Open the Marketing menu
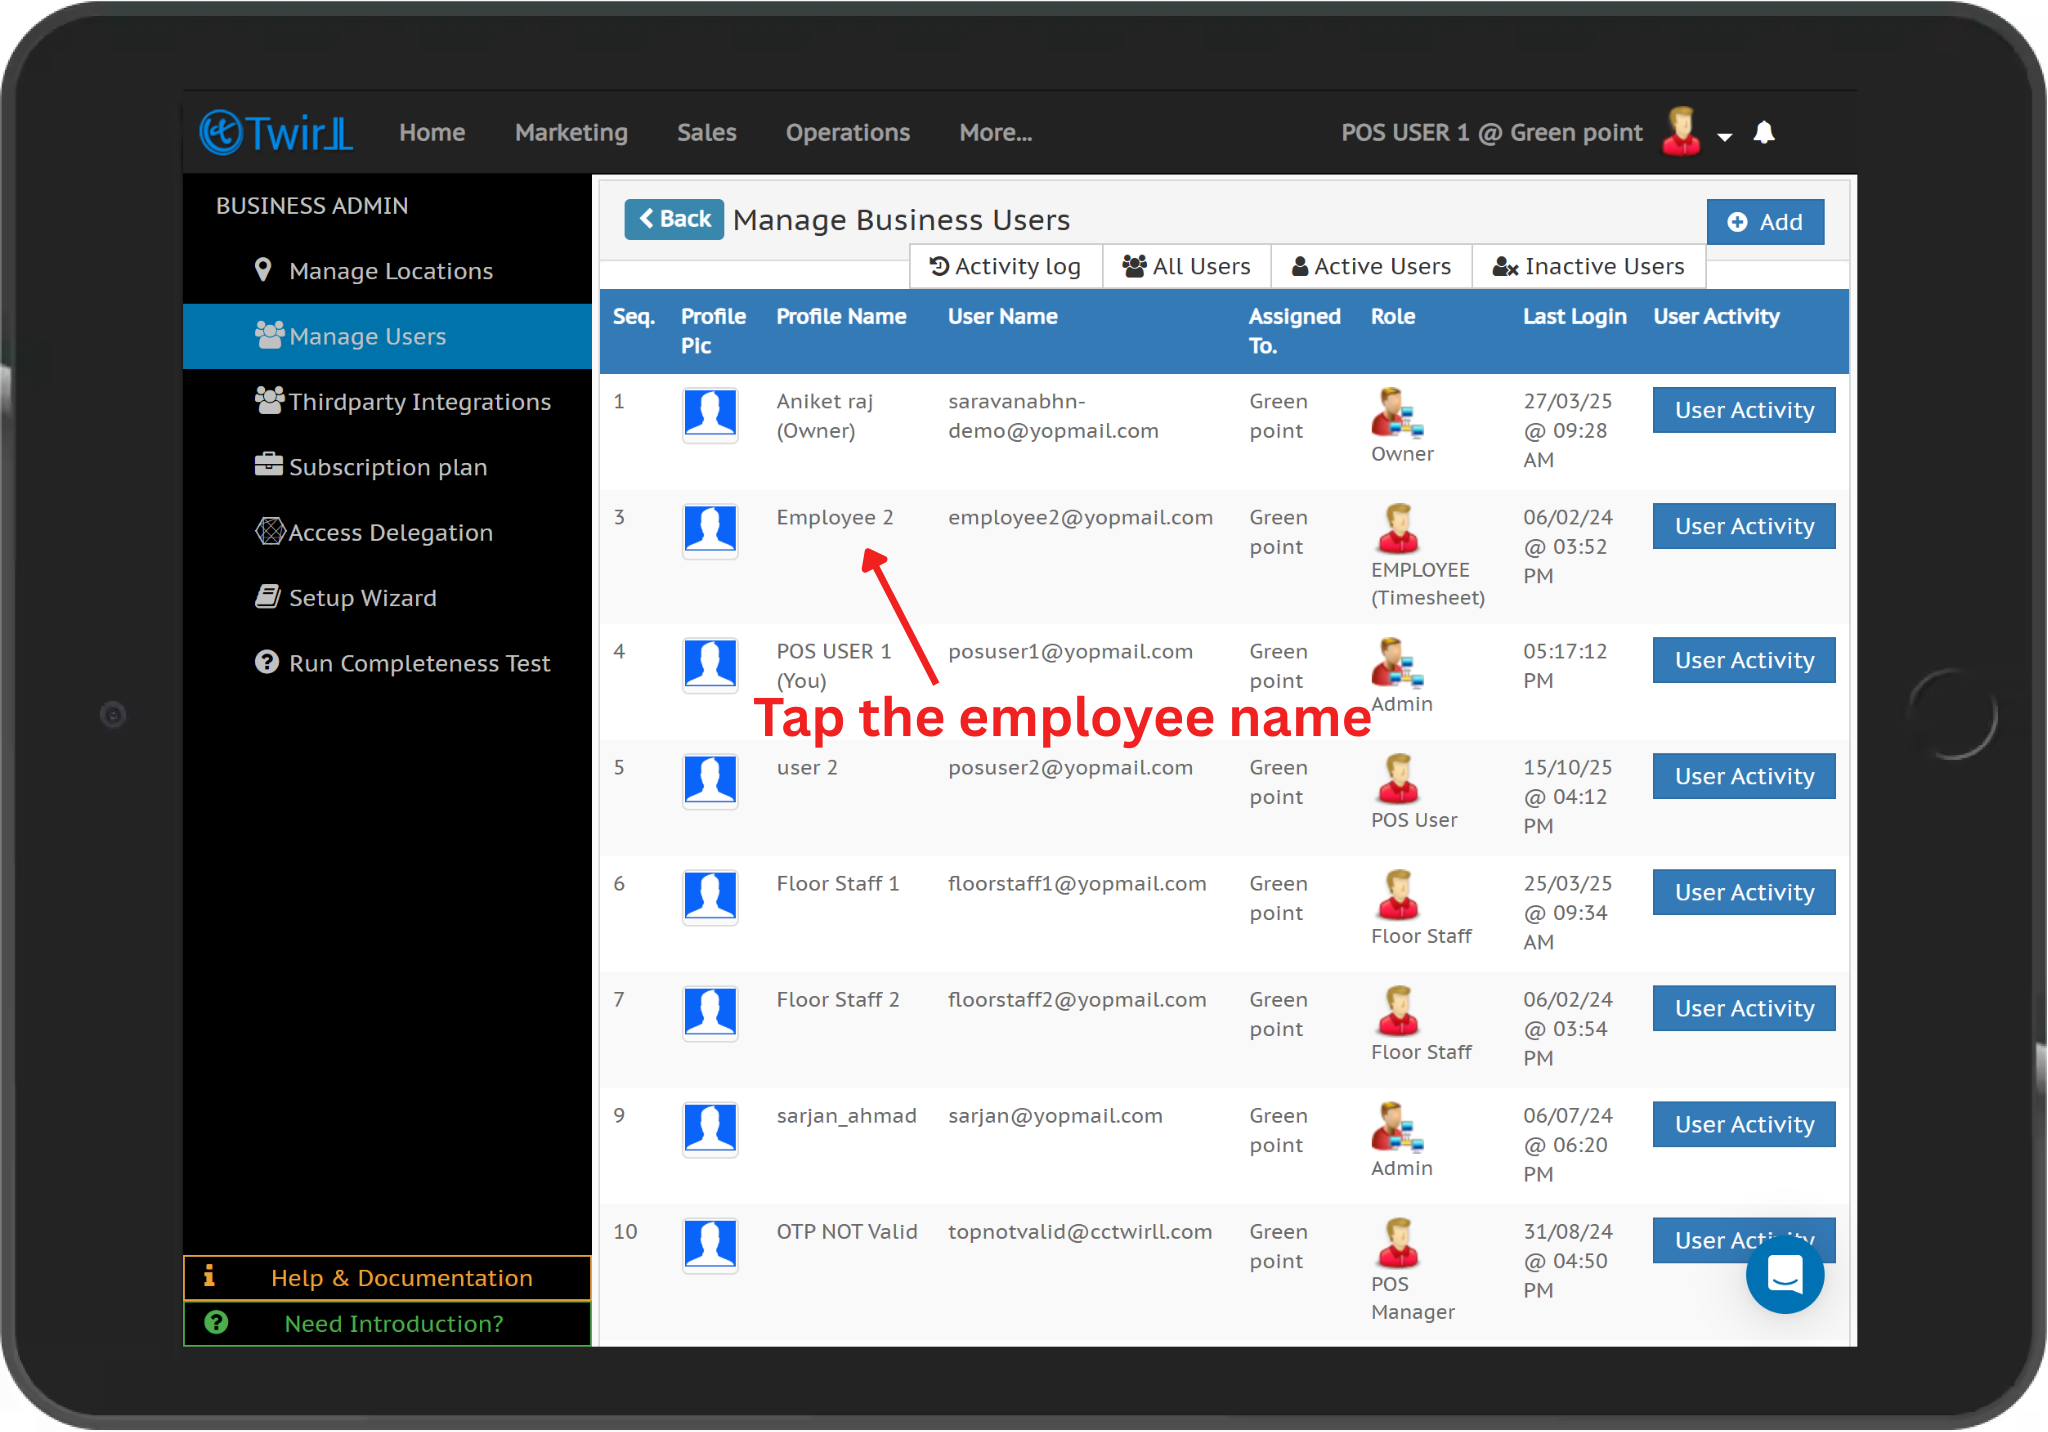The width and height of the screenshot is (2048, 1432). pos(571,132)
